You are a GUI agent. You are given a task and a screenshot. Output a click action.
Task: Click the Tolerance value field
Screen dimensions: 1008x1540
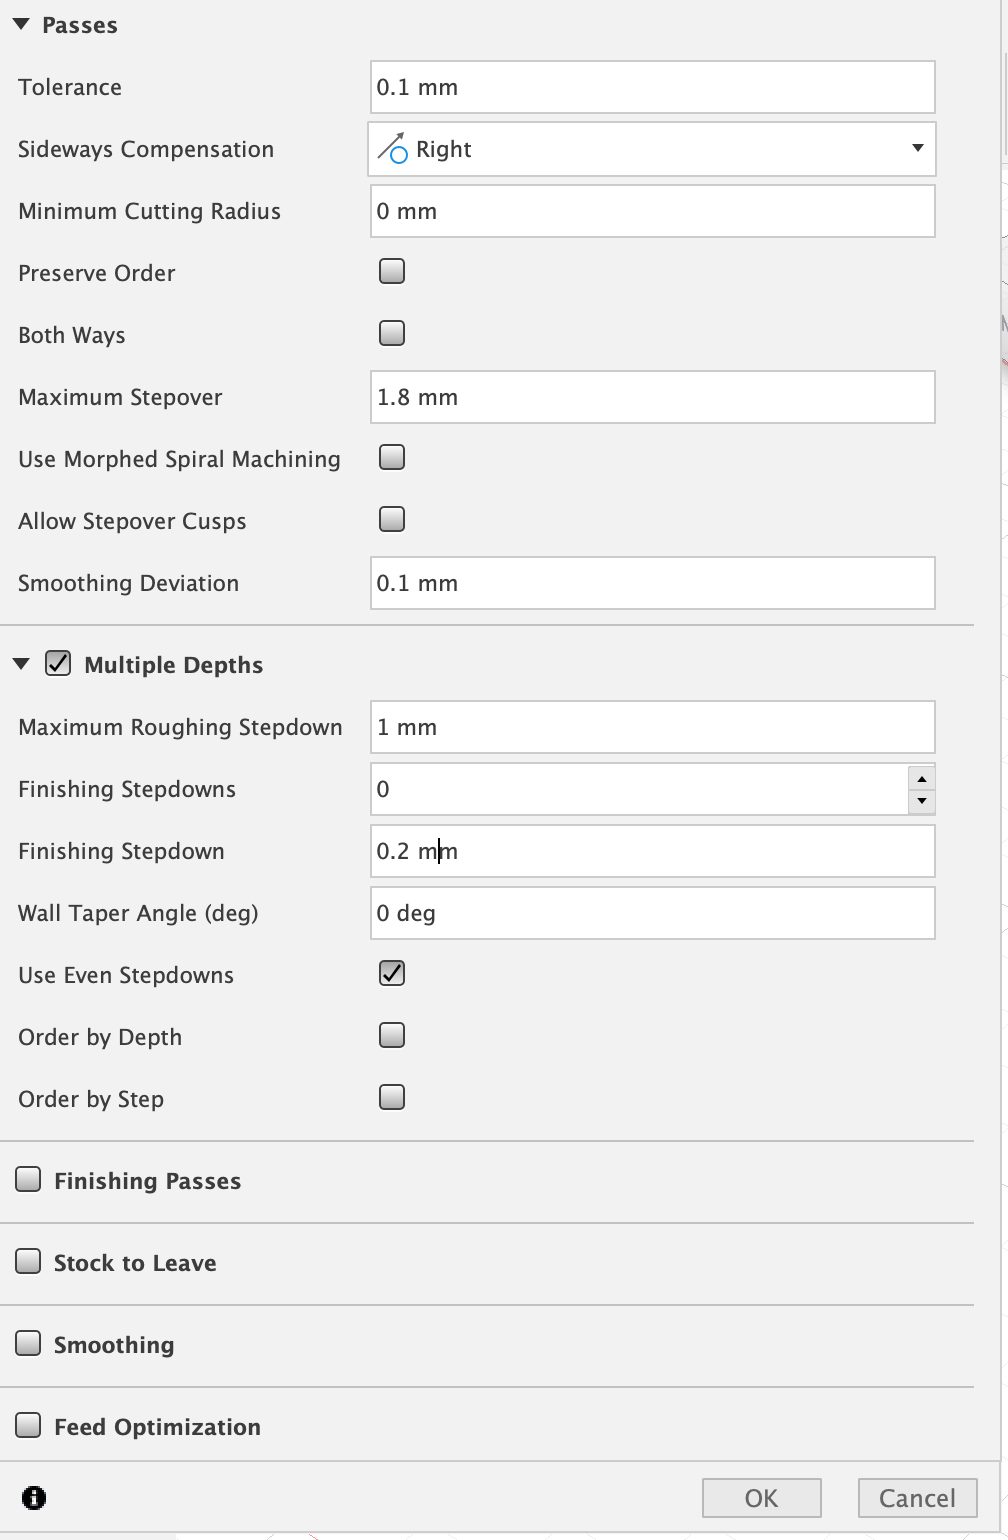click(x=652, y=87)
